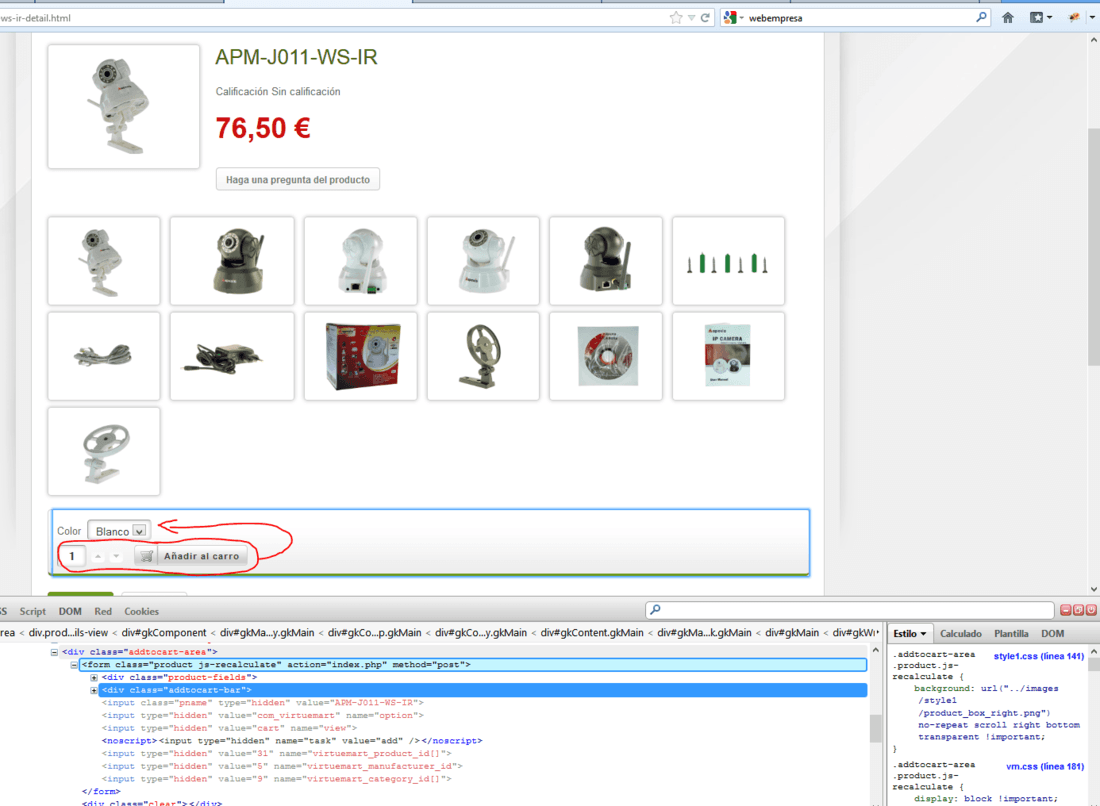Collapse the form product js-recalculate node
The width and height of the screenshot is (1100, 806).
point(74,664)
